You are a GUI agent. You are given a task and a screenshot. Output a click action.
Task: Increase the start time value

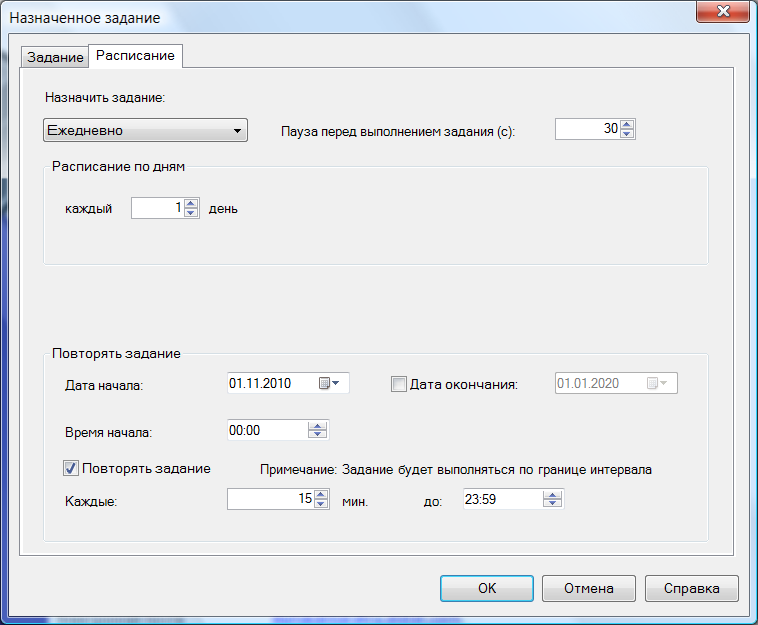(x=318, y=425)
